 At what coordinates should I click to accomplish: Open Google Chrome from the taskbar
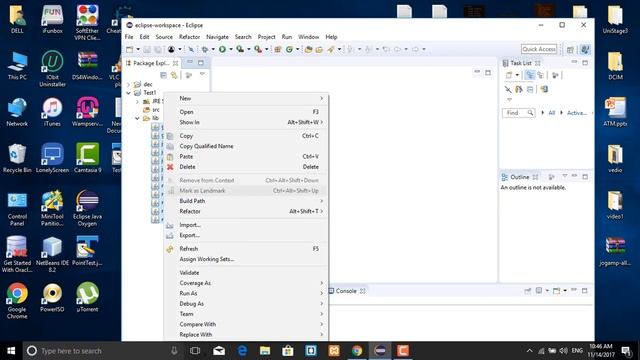(x=357, y=351)
